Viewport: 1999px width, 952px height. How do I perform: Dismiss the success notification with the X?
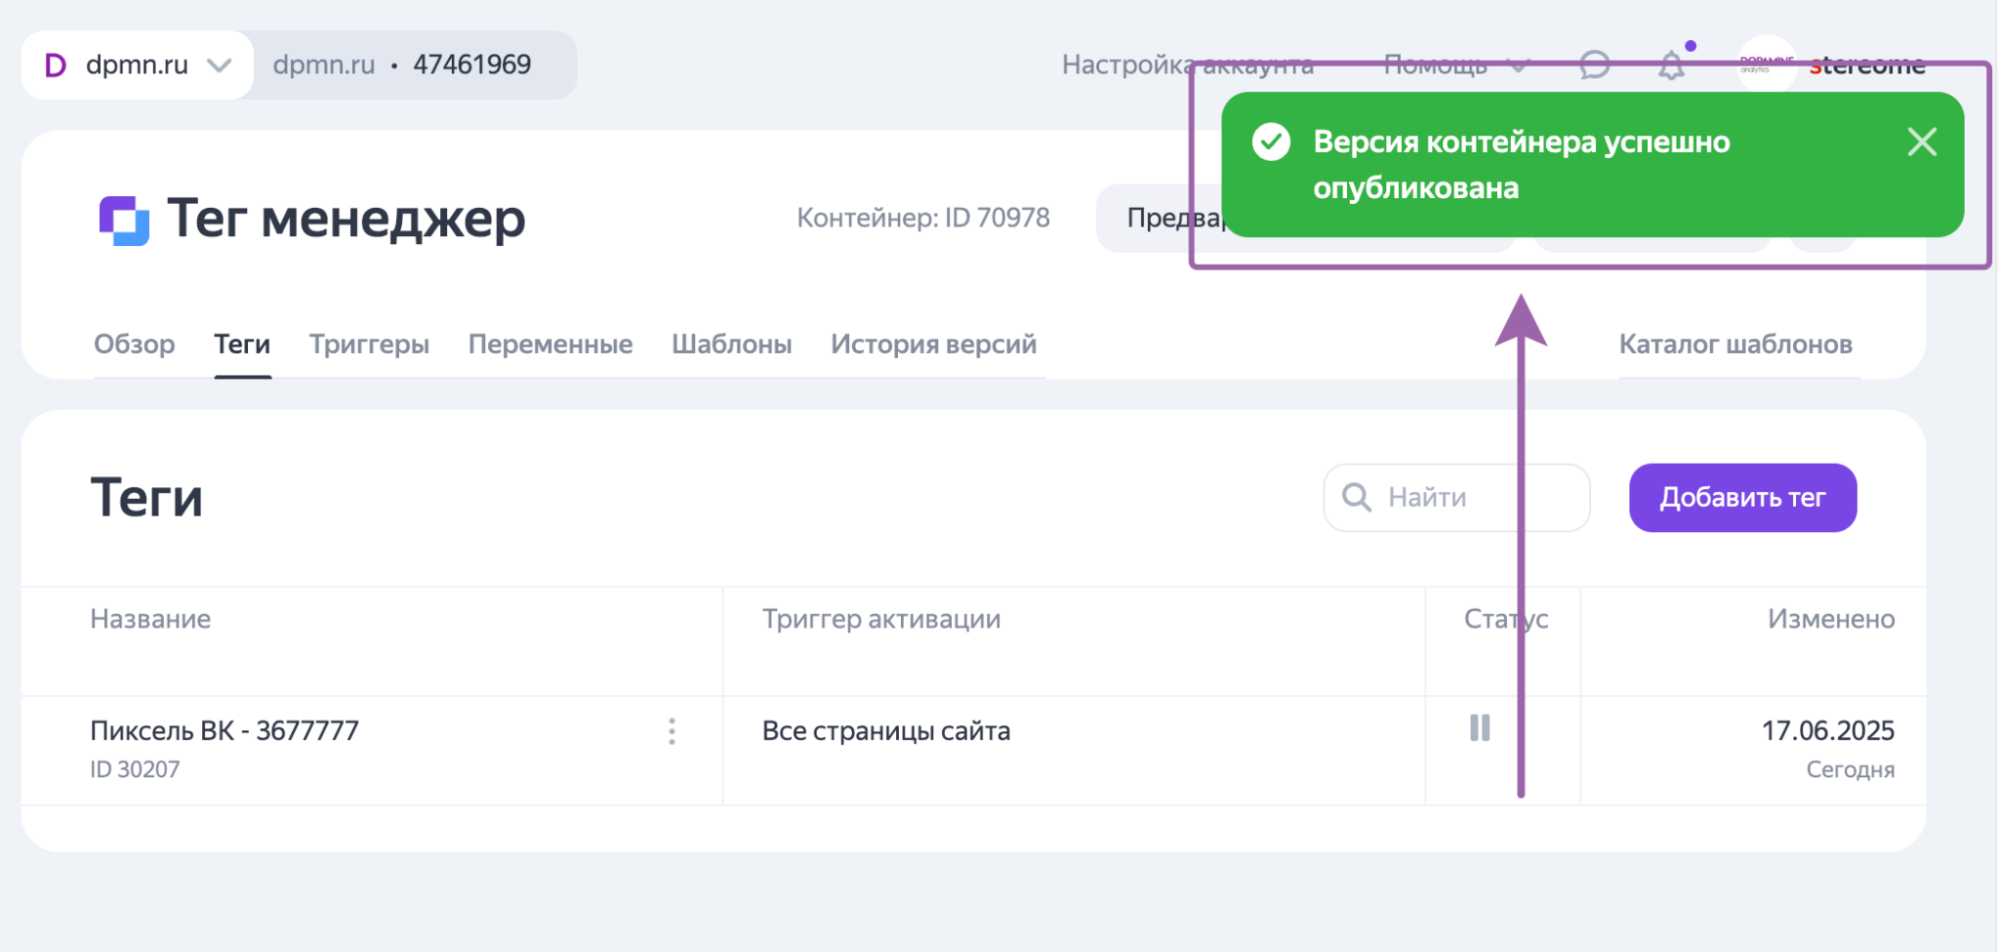1921,142
